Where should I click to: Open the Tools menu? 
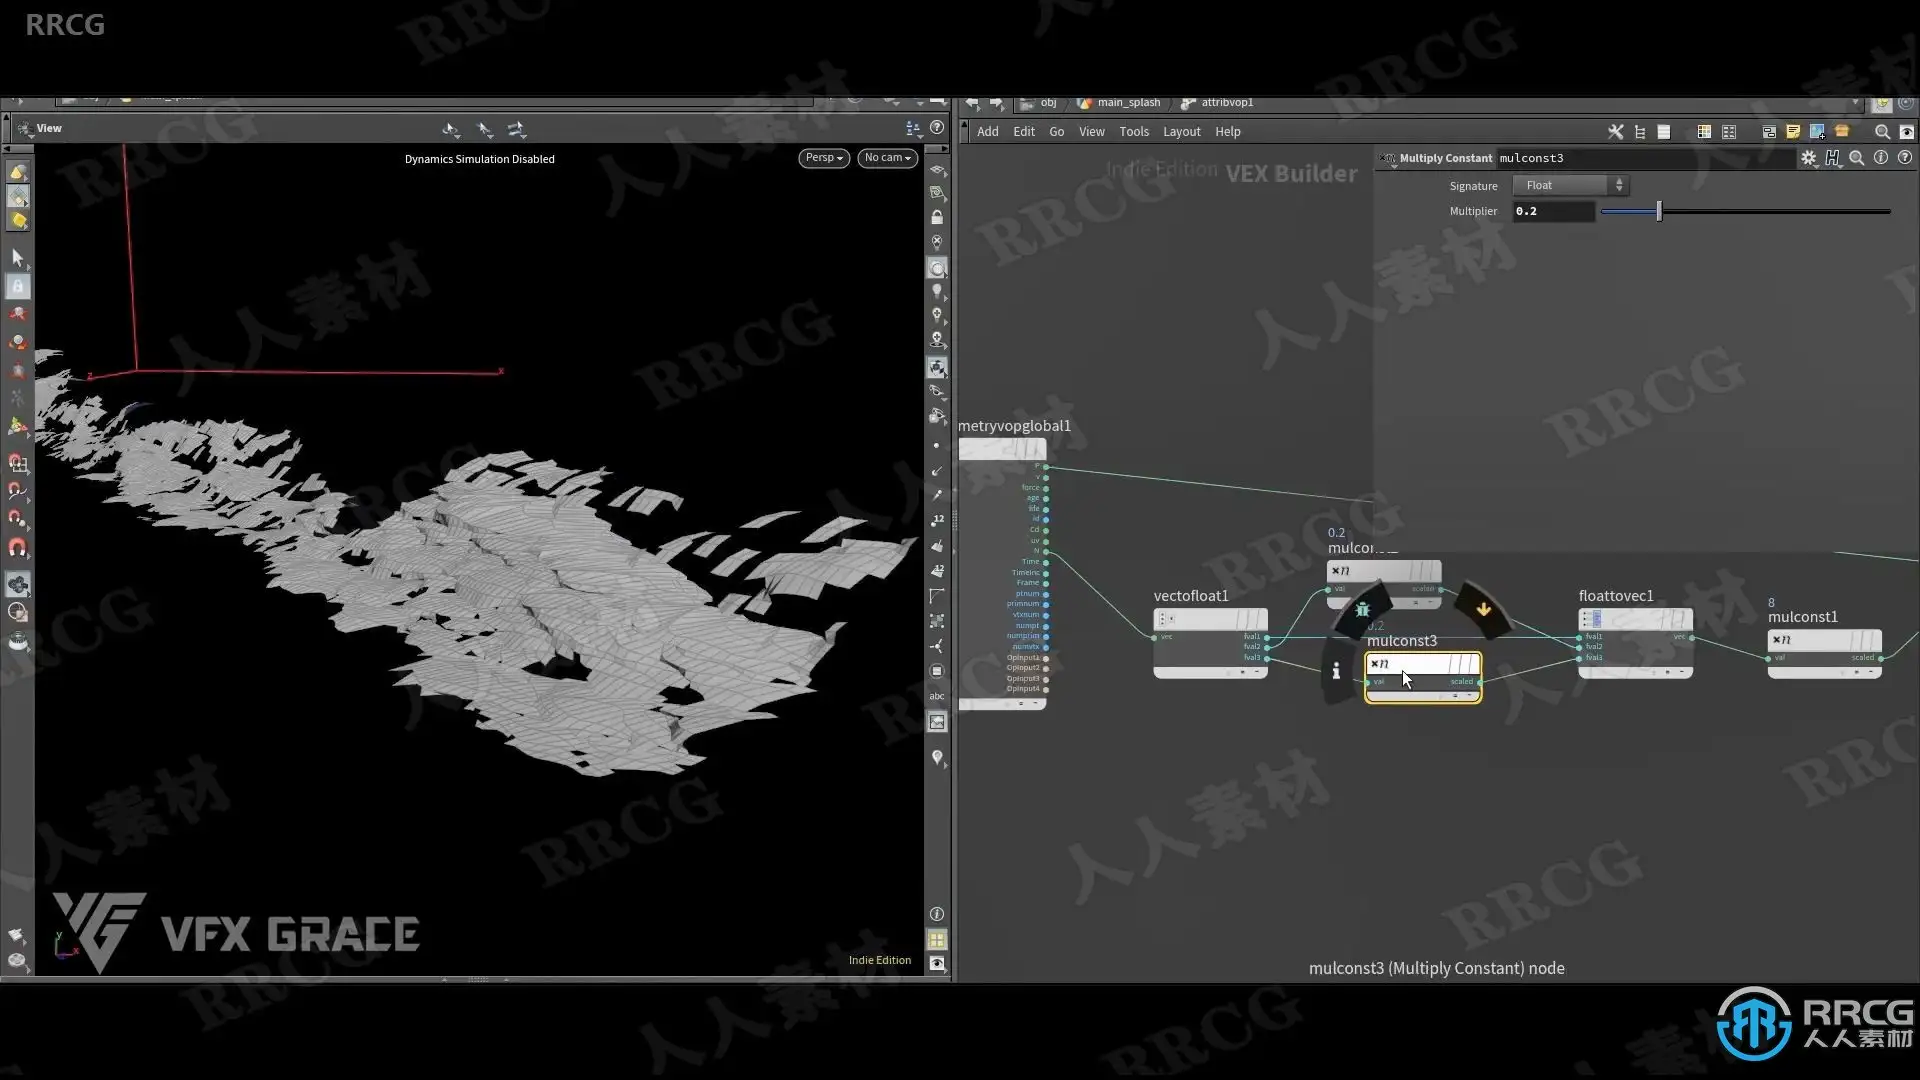(1133, 132)
